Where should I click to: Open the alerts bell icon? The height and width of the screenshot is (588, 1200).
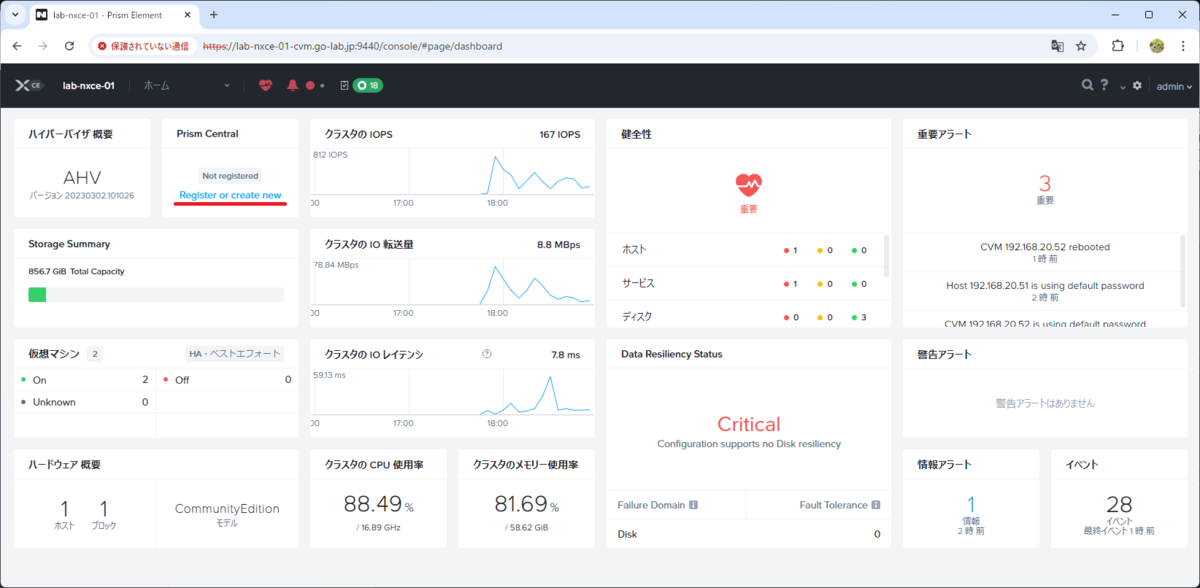click(x=293, y=86)
